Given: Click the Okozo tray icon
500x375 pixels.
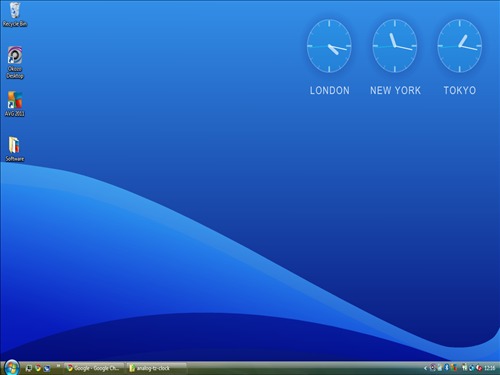Looking at the screenshot, I should coord(432,368).
